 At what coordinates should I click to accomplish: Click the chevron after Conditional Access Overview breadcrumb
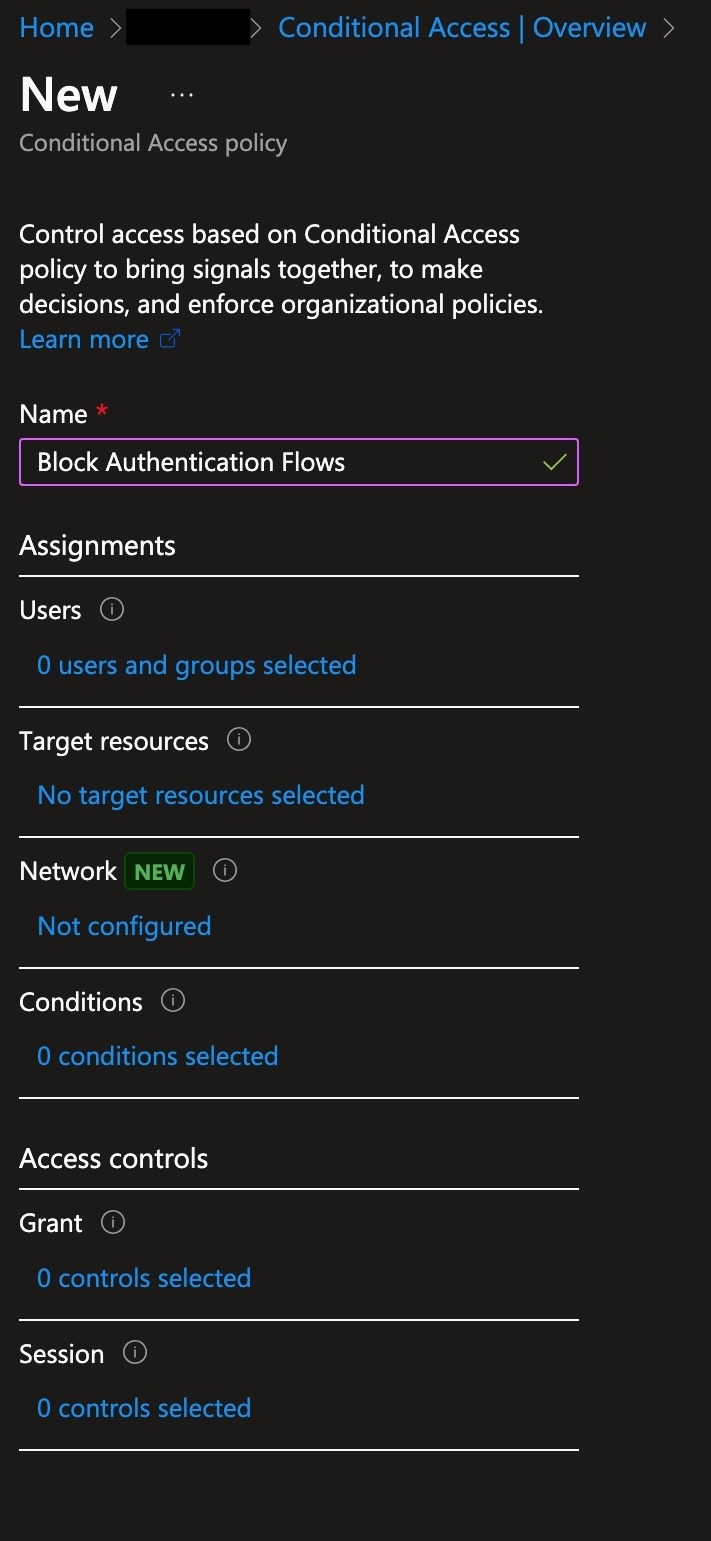[x=669, y=28]
